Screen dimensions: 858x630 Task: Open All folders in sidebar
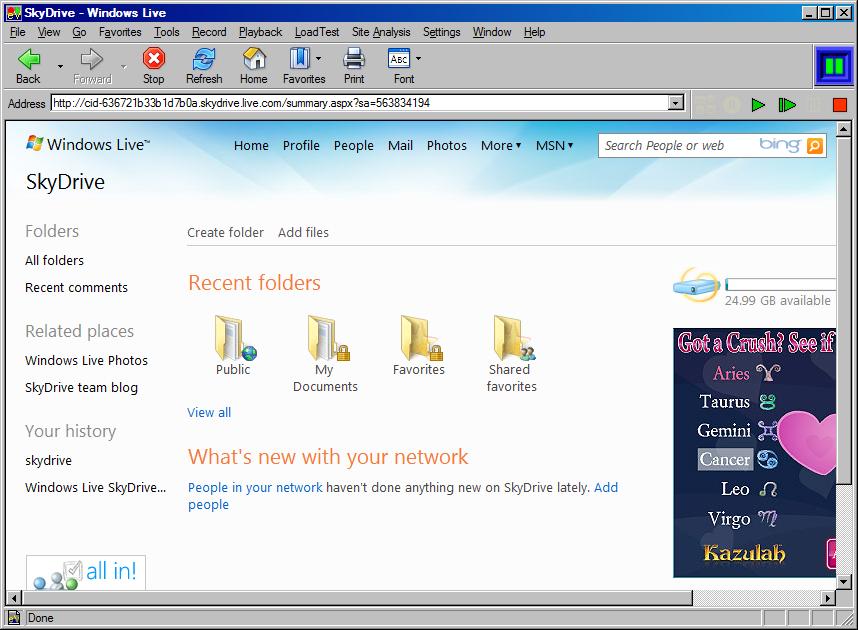(x=54, y=261)
